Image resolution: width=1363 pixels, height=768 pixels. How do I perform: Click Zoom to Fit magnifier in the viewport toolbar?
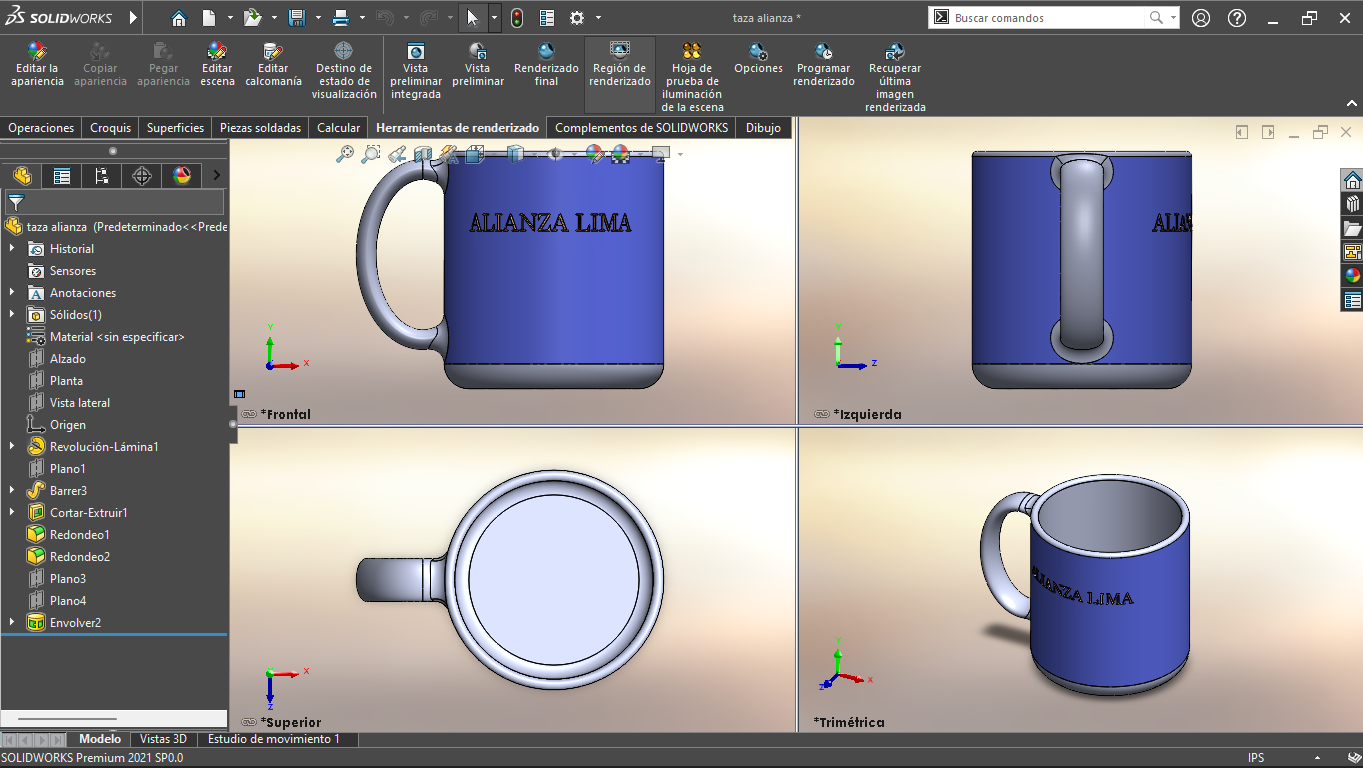pyautogui.click(x=345, y=153)
